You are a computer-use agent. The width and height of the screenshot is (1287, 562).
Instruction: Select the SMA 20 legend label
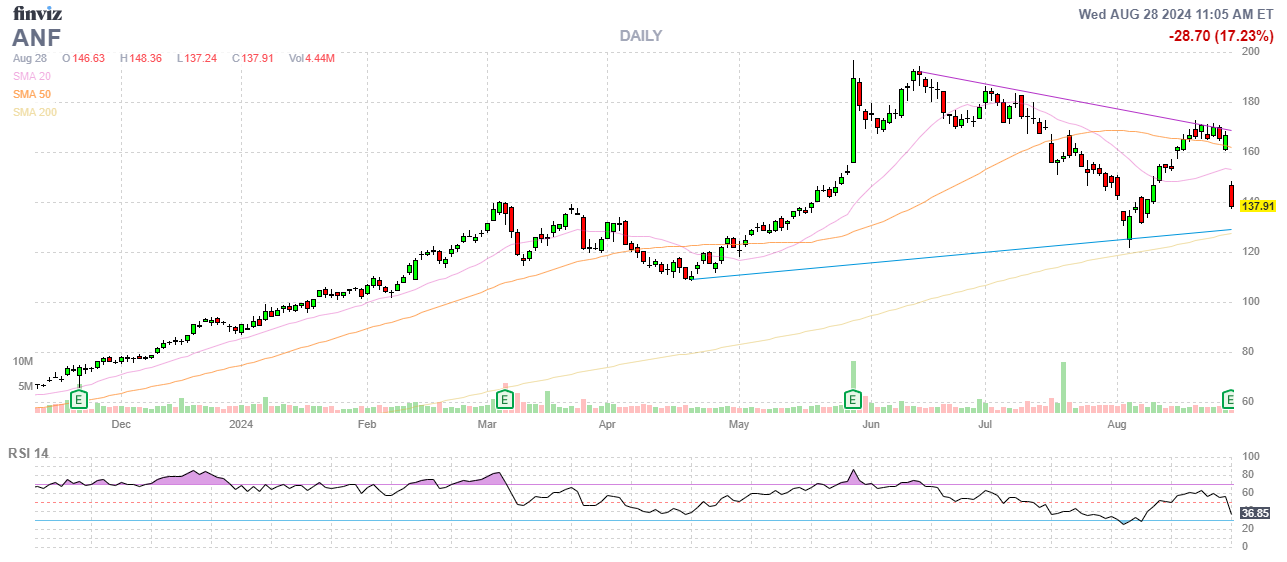32,76
